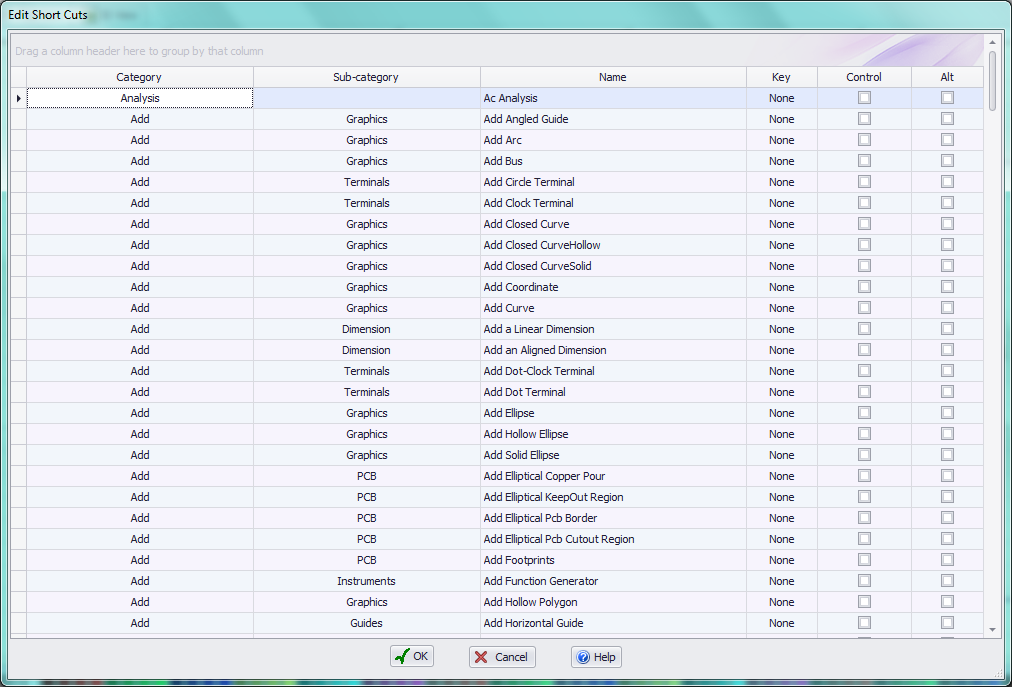Enable Control for Ac Analysis
1012x687 pixels.
[x=864, y=97]
